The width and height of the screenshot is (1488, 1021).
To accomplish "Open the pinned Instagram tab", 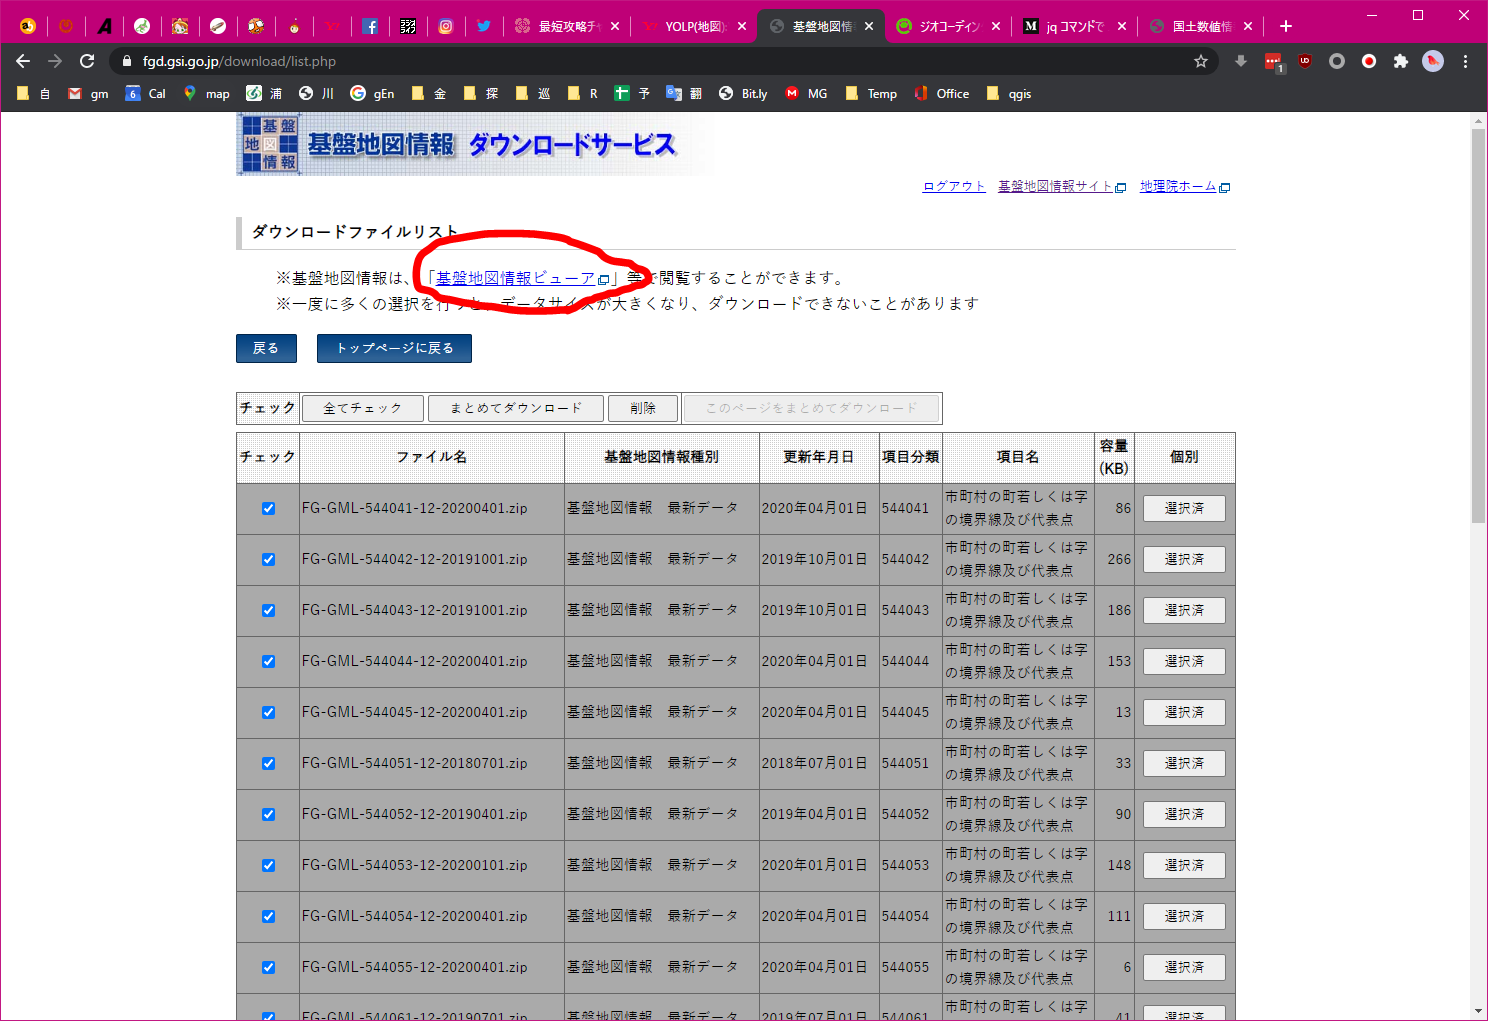I will coord(446,26).
